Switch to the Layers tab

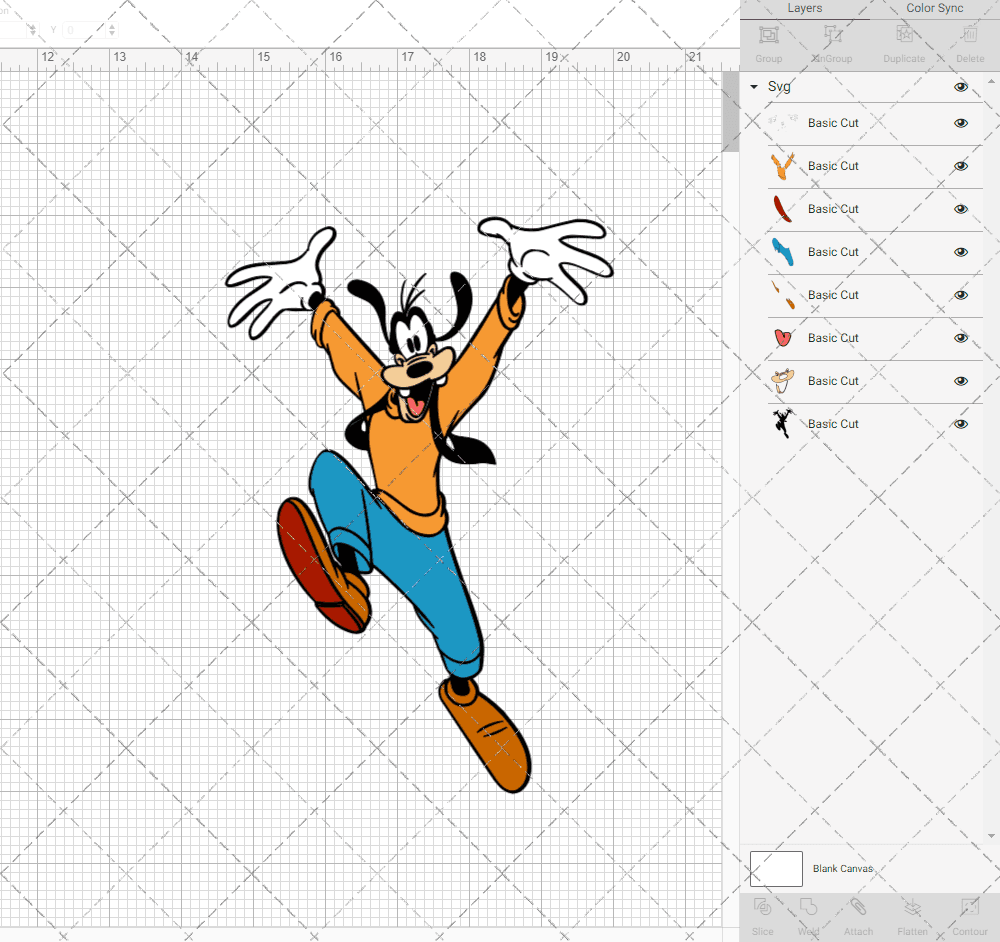(x=805, y=8)
